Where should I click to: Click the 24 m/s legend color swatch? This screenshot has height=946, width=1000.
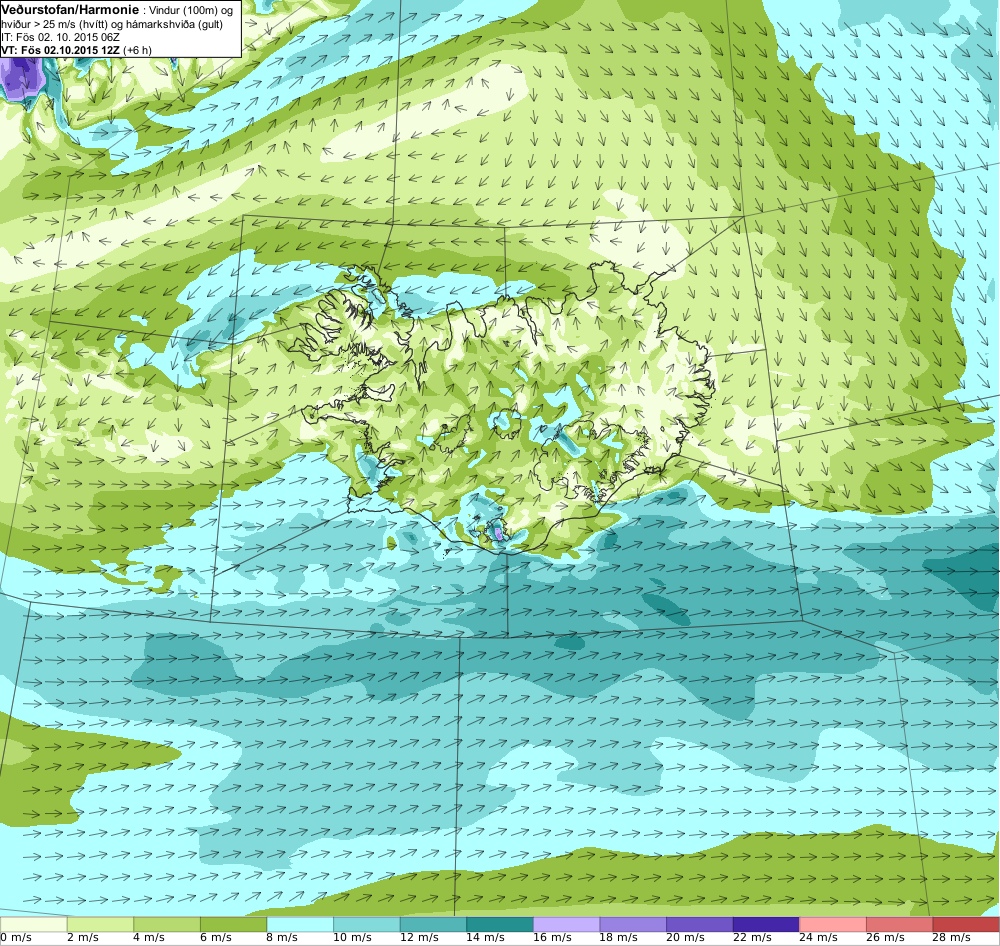833,924
